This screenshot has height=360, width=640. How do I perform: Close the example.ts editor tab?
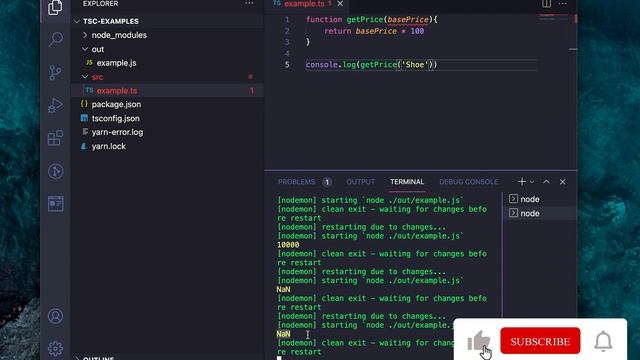(x=340, y=4)
